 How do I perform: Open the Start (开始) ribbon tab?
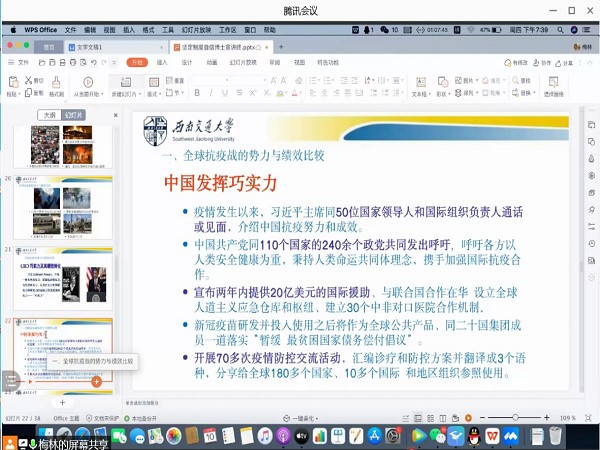pyautogui.click(x=137, y=62)
